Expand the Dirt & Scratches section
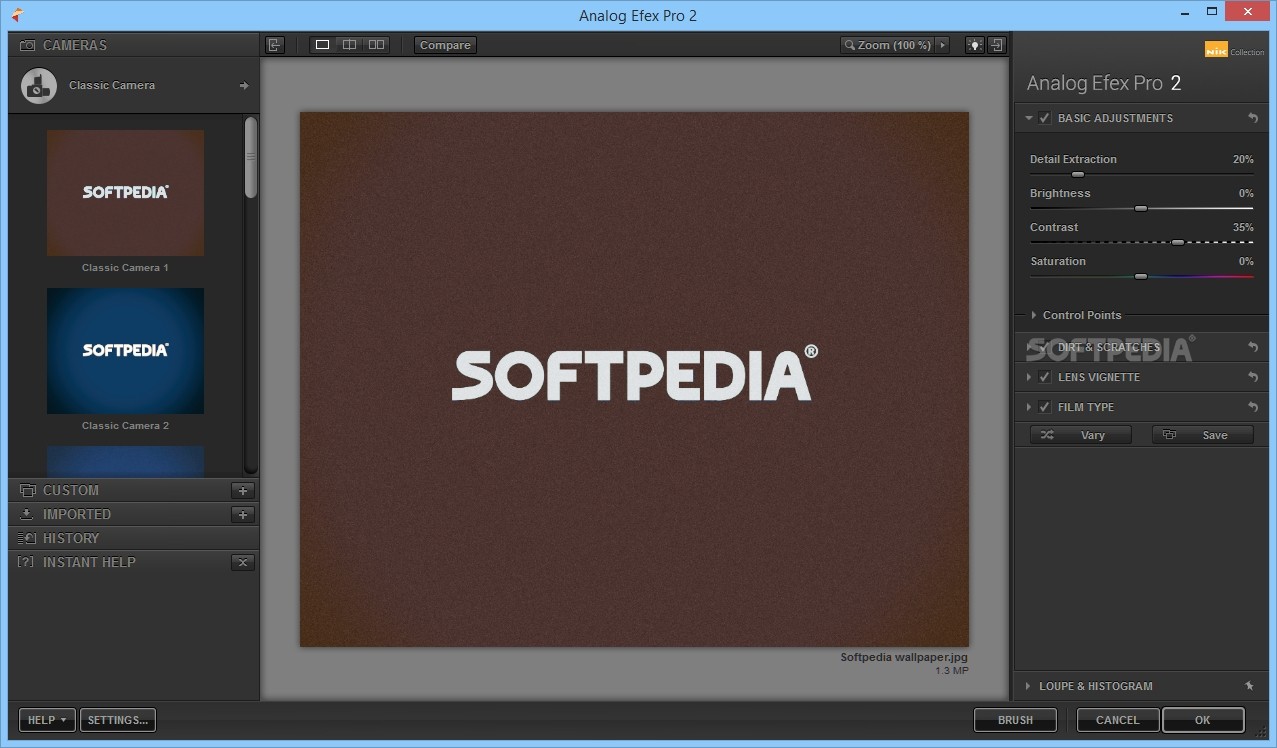The image size is (1277, 748). pyautogui.click(x=1029, y=347)
